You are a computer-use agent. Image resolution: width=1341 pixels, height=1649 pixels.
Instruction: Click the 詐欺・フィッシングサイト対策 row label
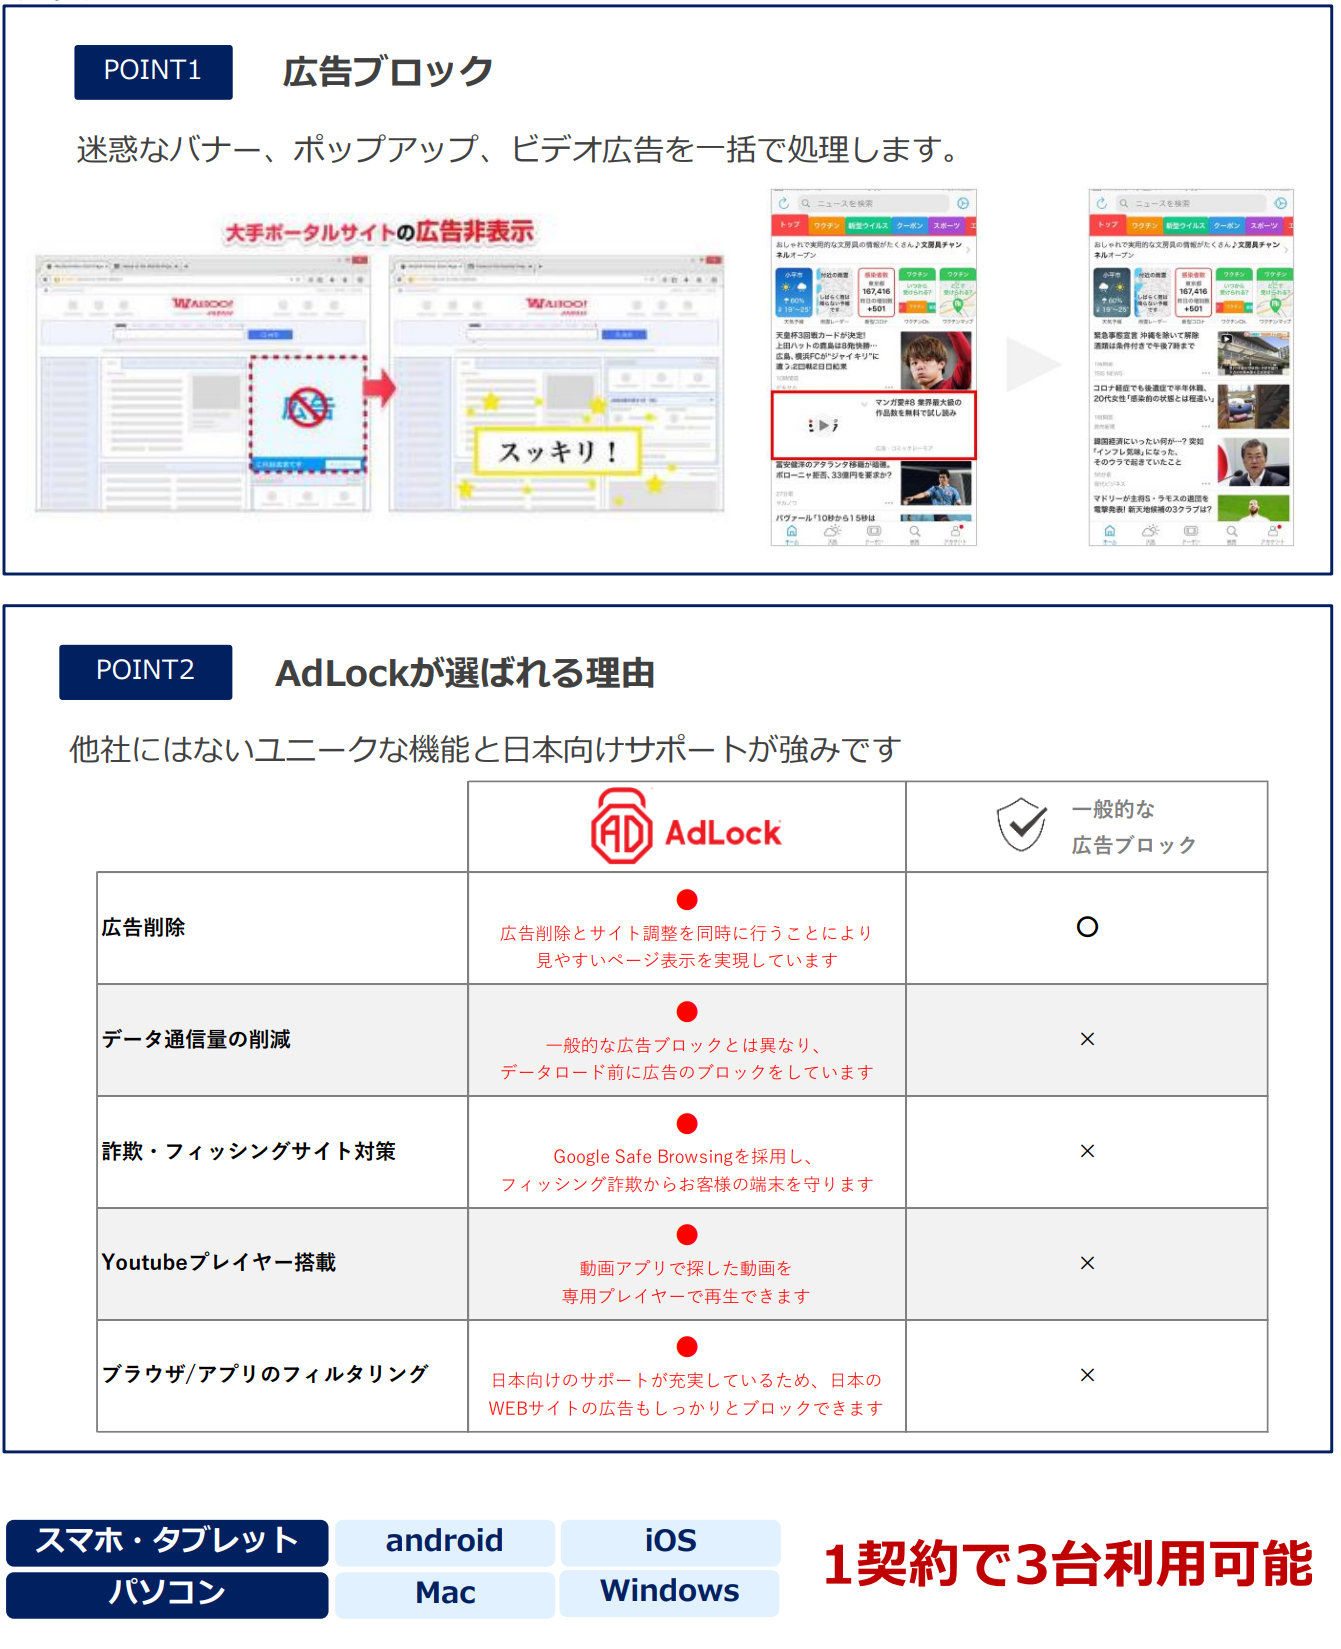click(249, 1151)
